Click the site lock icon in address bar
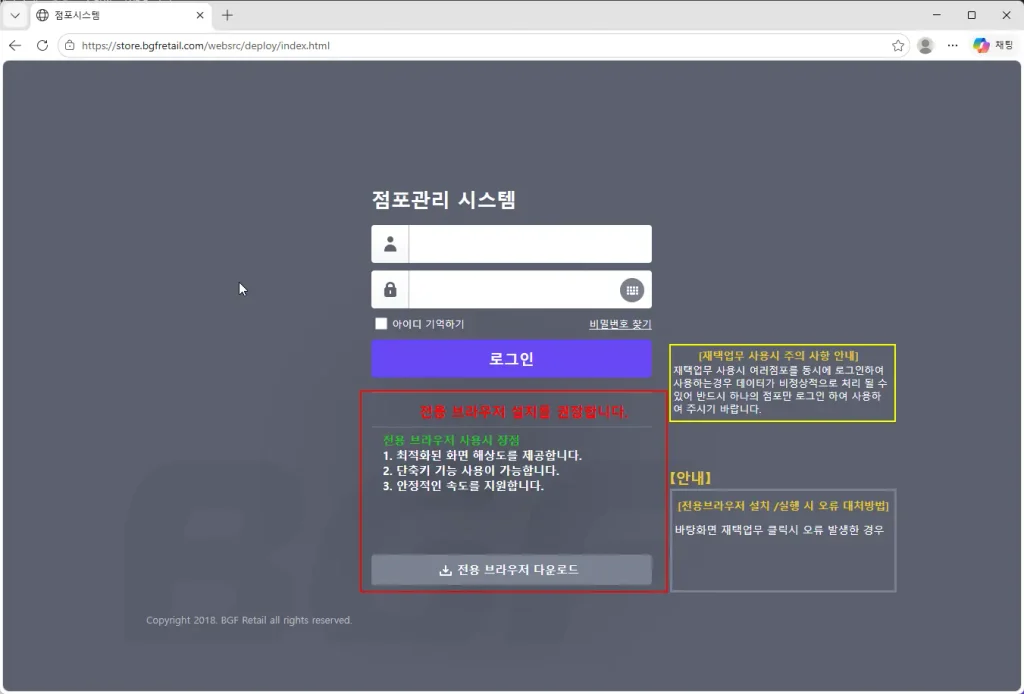The image size is (1024, 694). point(70,46)
